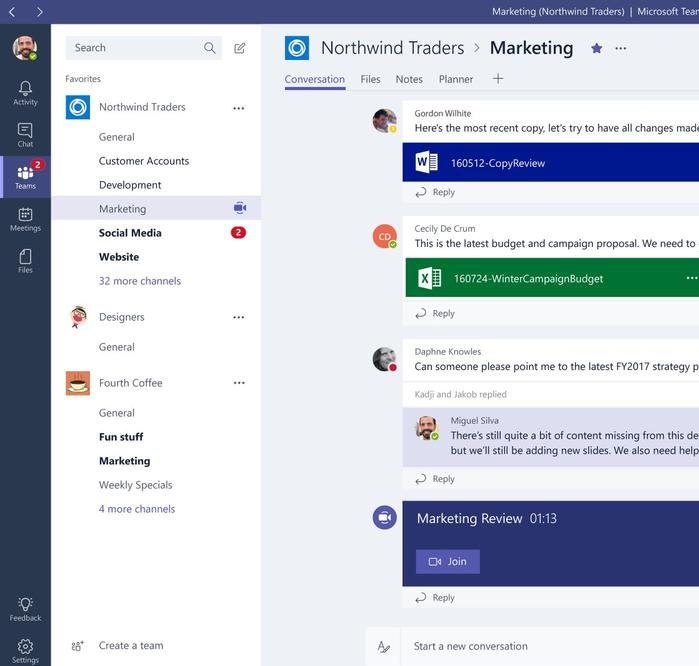The width and height of the screenshot is (699, 666).
Task: Open the Fourth Coffee team cup icon
Action: point(78,383)
